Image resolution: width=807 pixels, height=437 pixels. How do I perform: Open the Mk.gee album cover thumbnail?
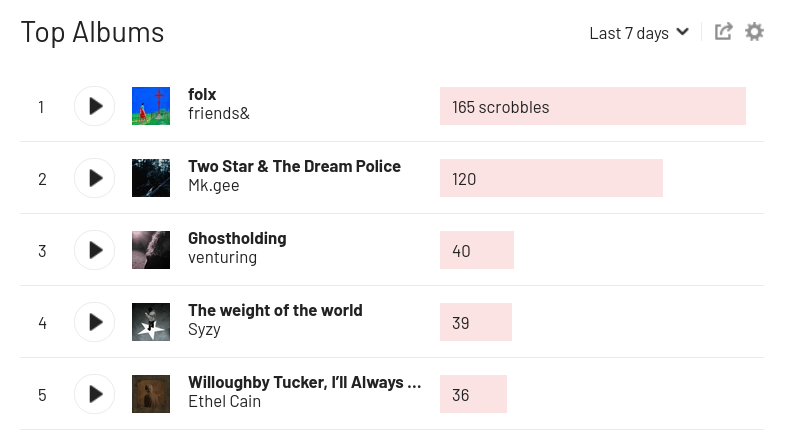point(151,178)
